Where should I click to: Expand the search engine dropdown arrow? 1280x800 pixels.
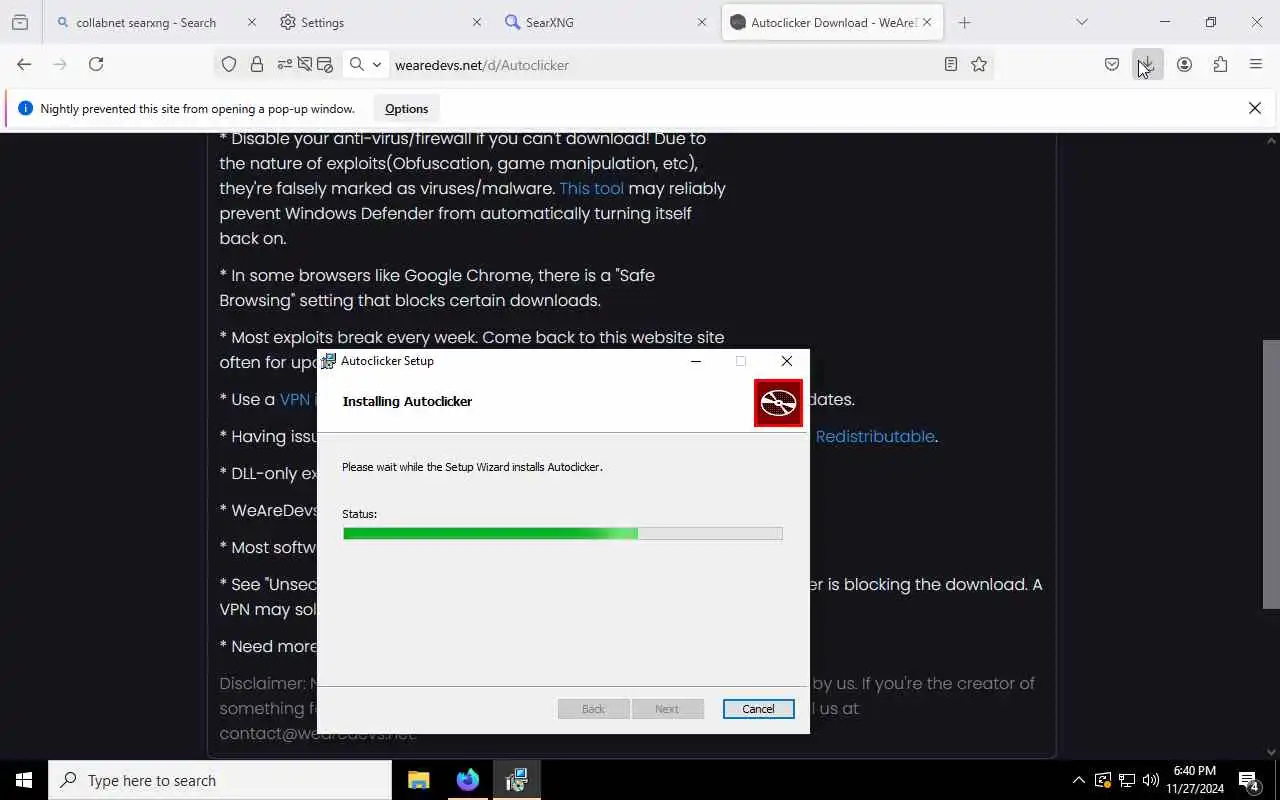[377, 64]
